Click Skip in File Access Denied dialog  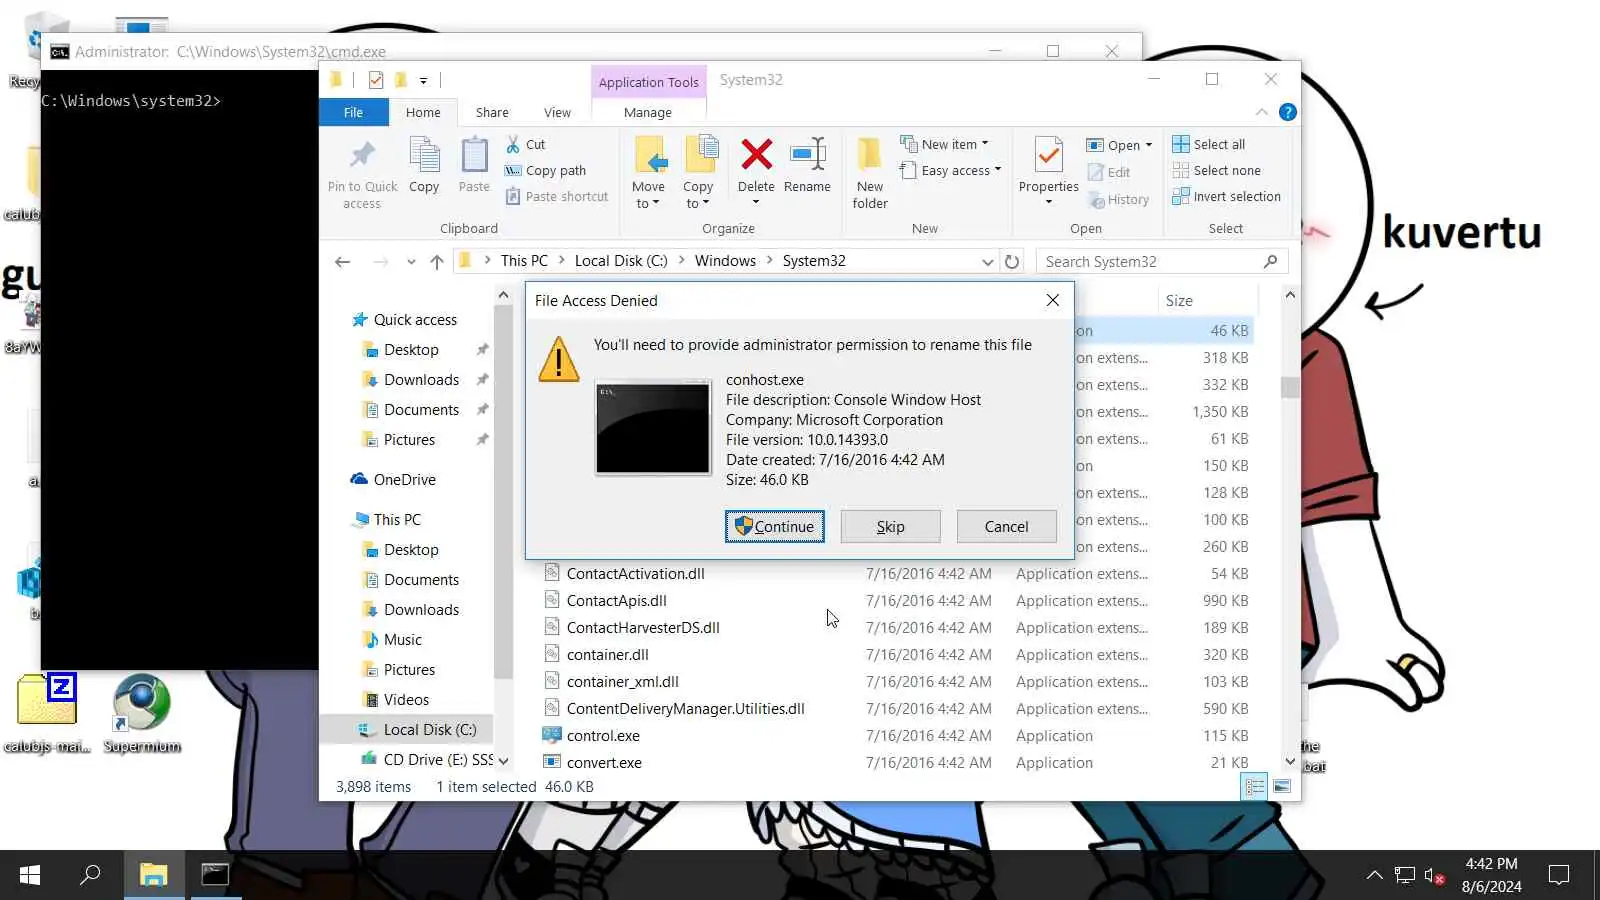891,527
